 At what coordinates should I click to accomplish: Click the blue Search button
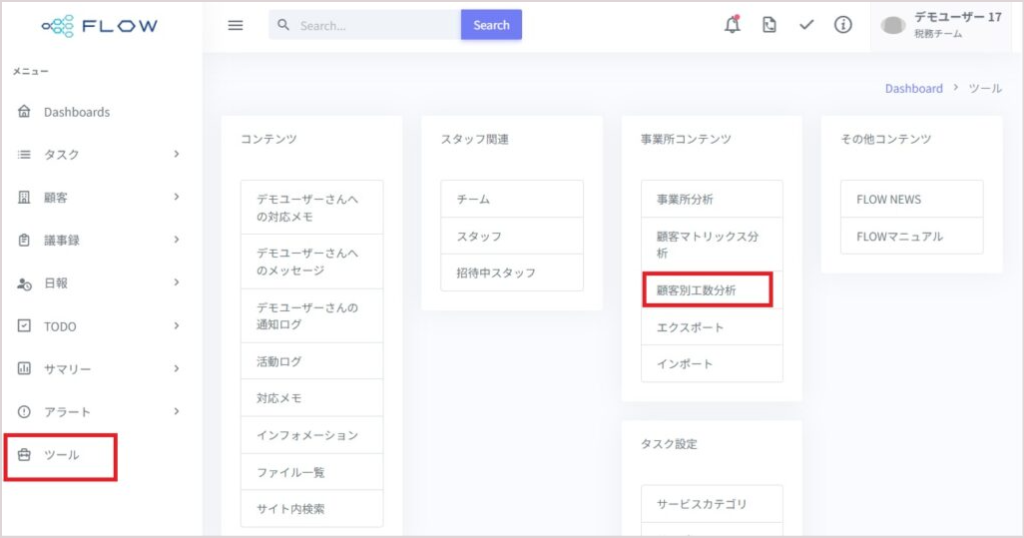click(491, 25)
